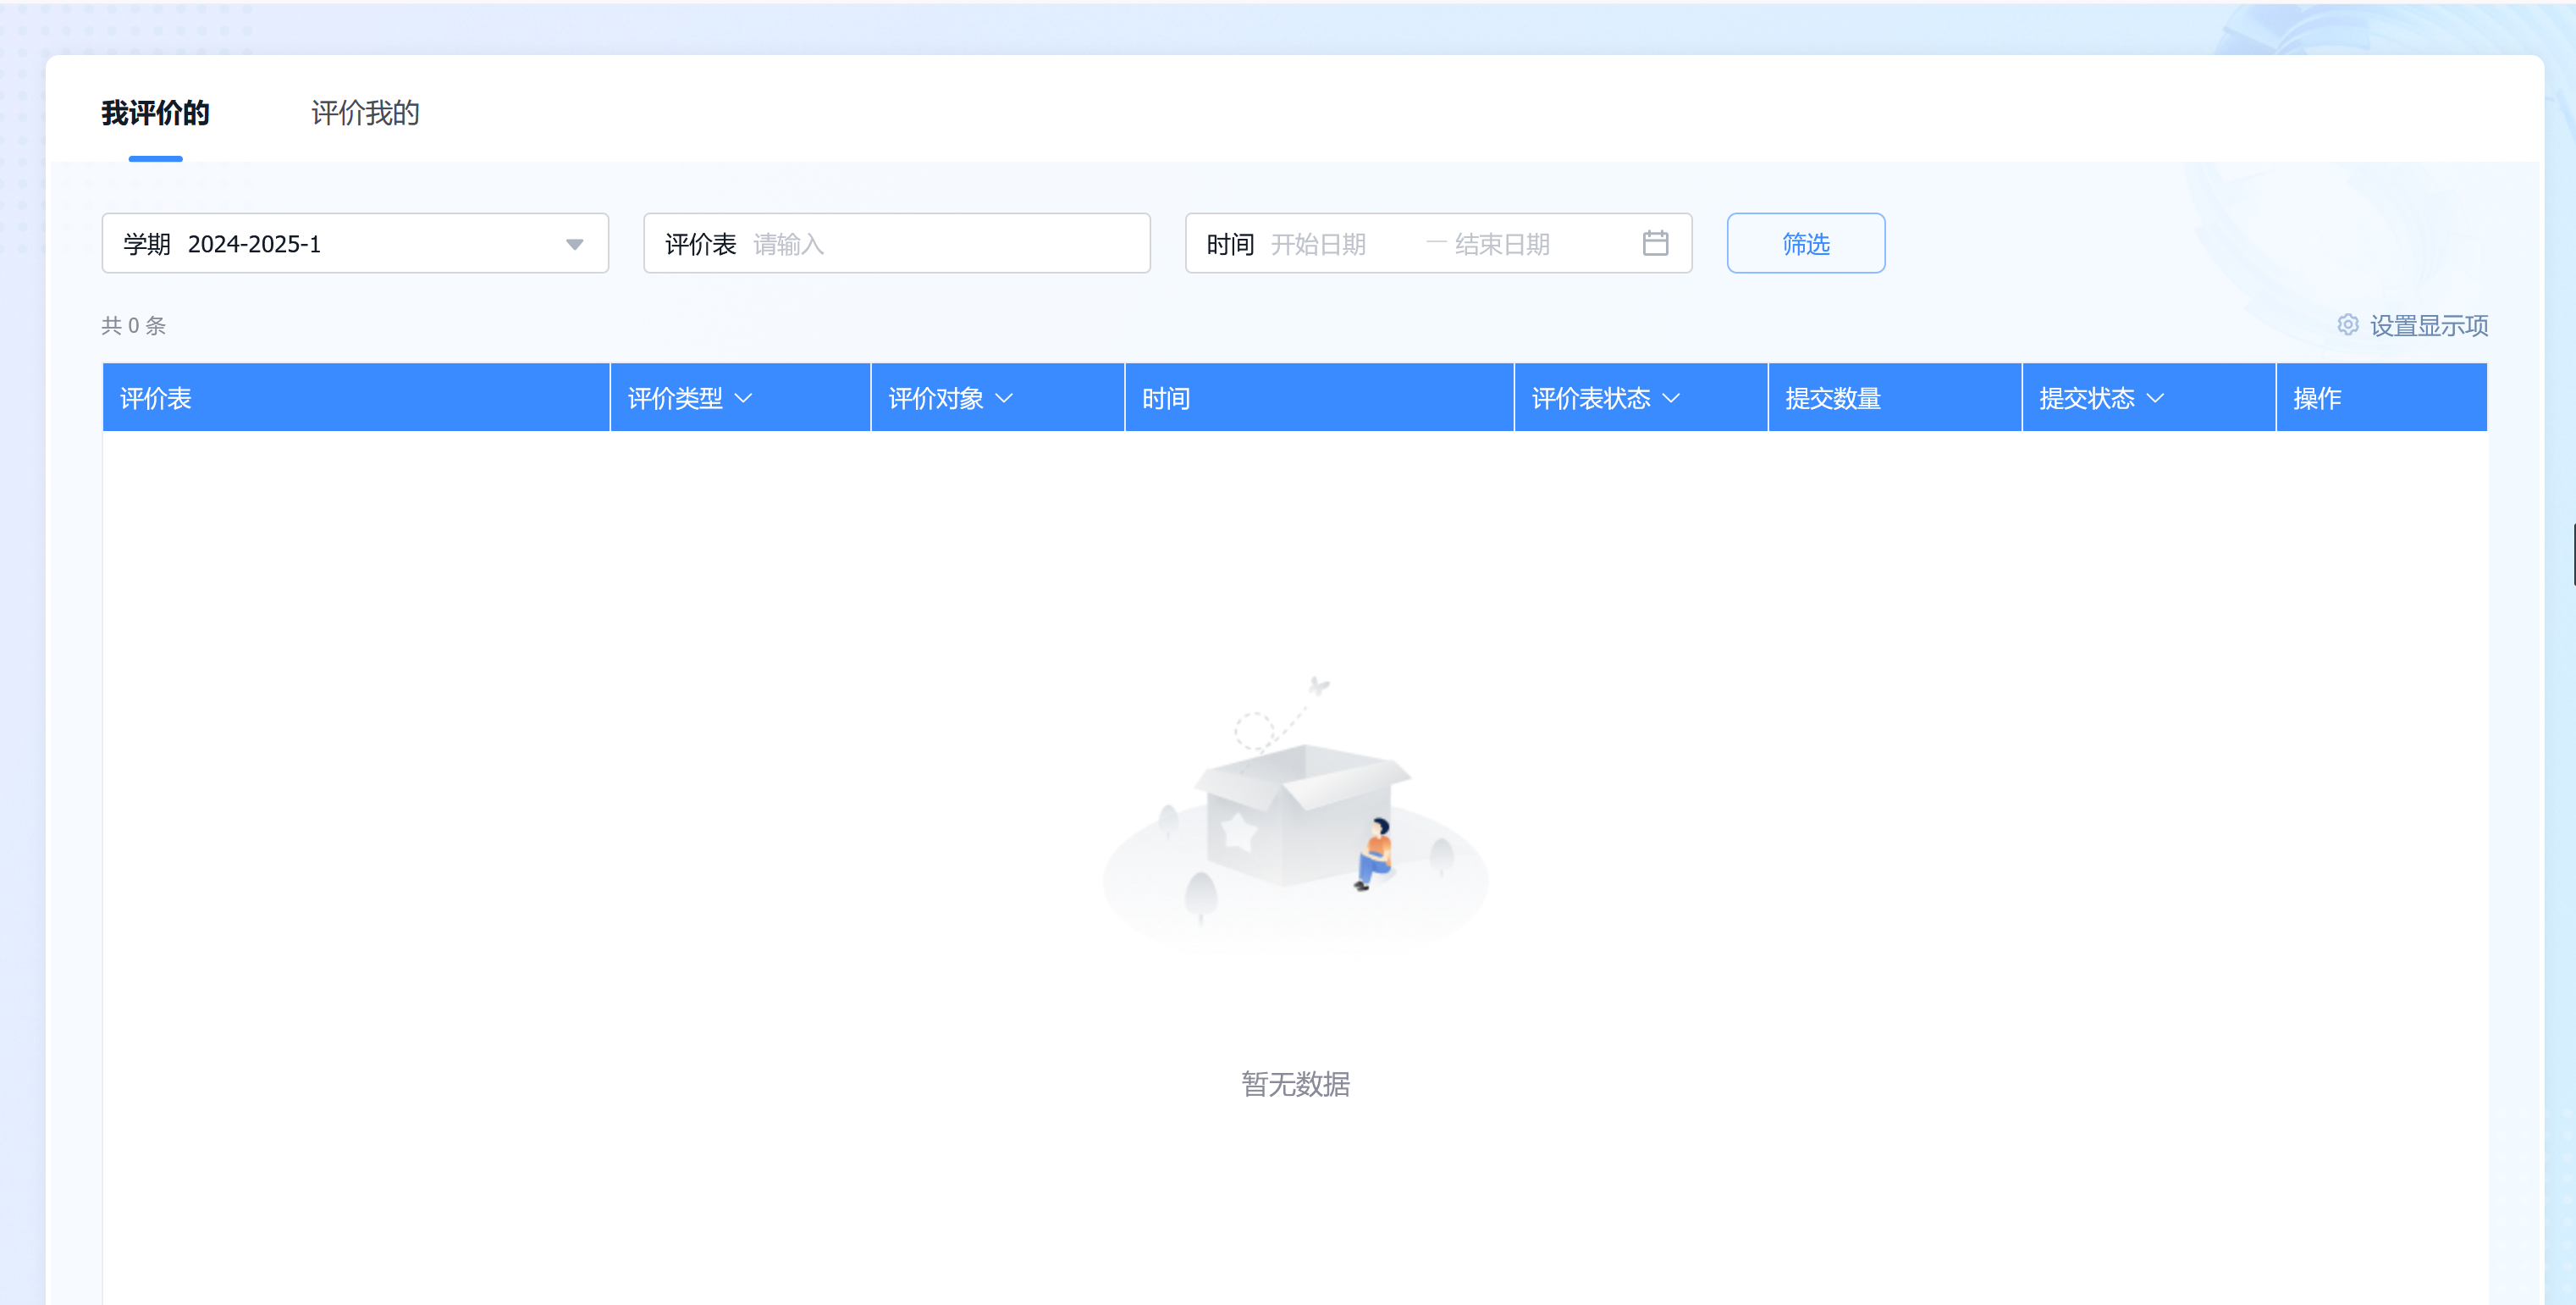Focus the 评价表 请输入 input field
2576x1305 pixels.
tap(897, 243)
